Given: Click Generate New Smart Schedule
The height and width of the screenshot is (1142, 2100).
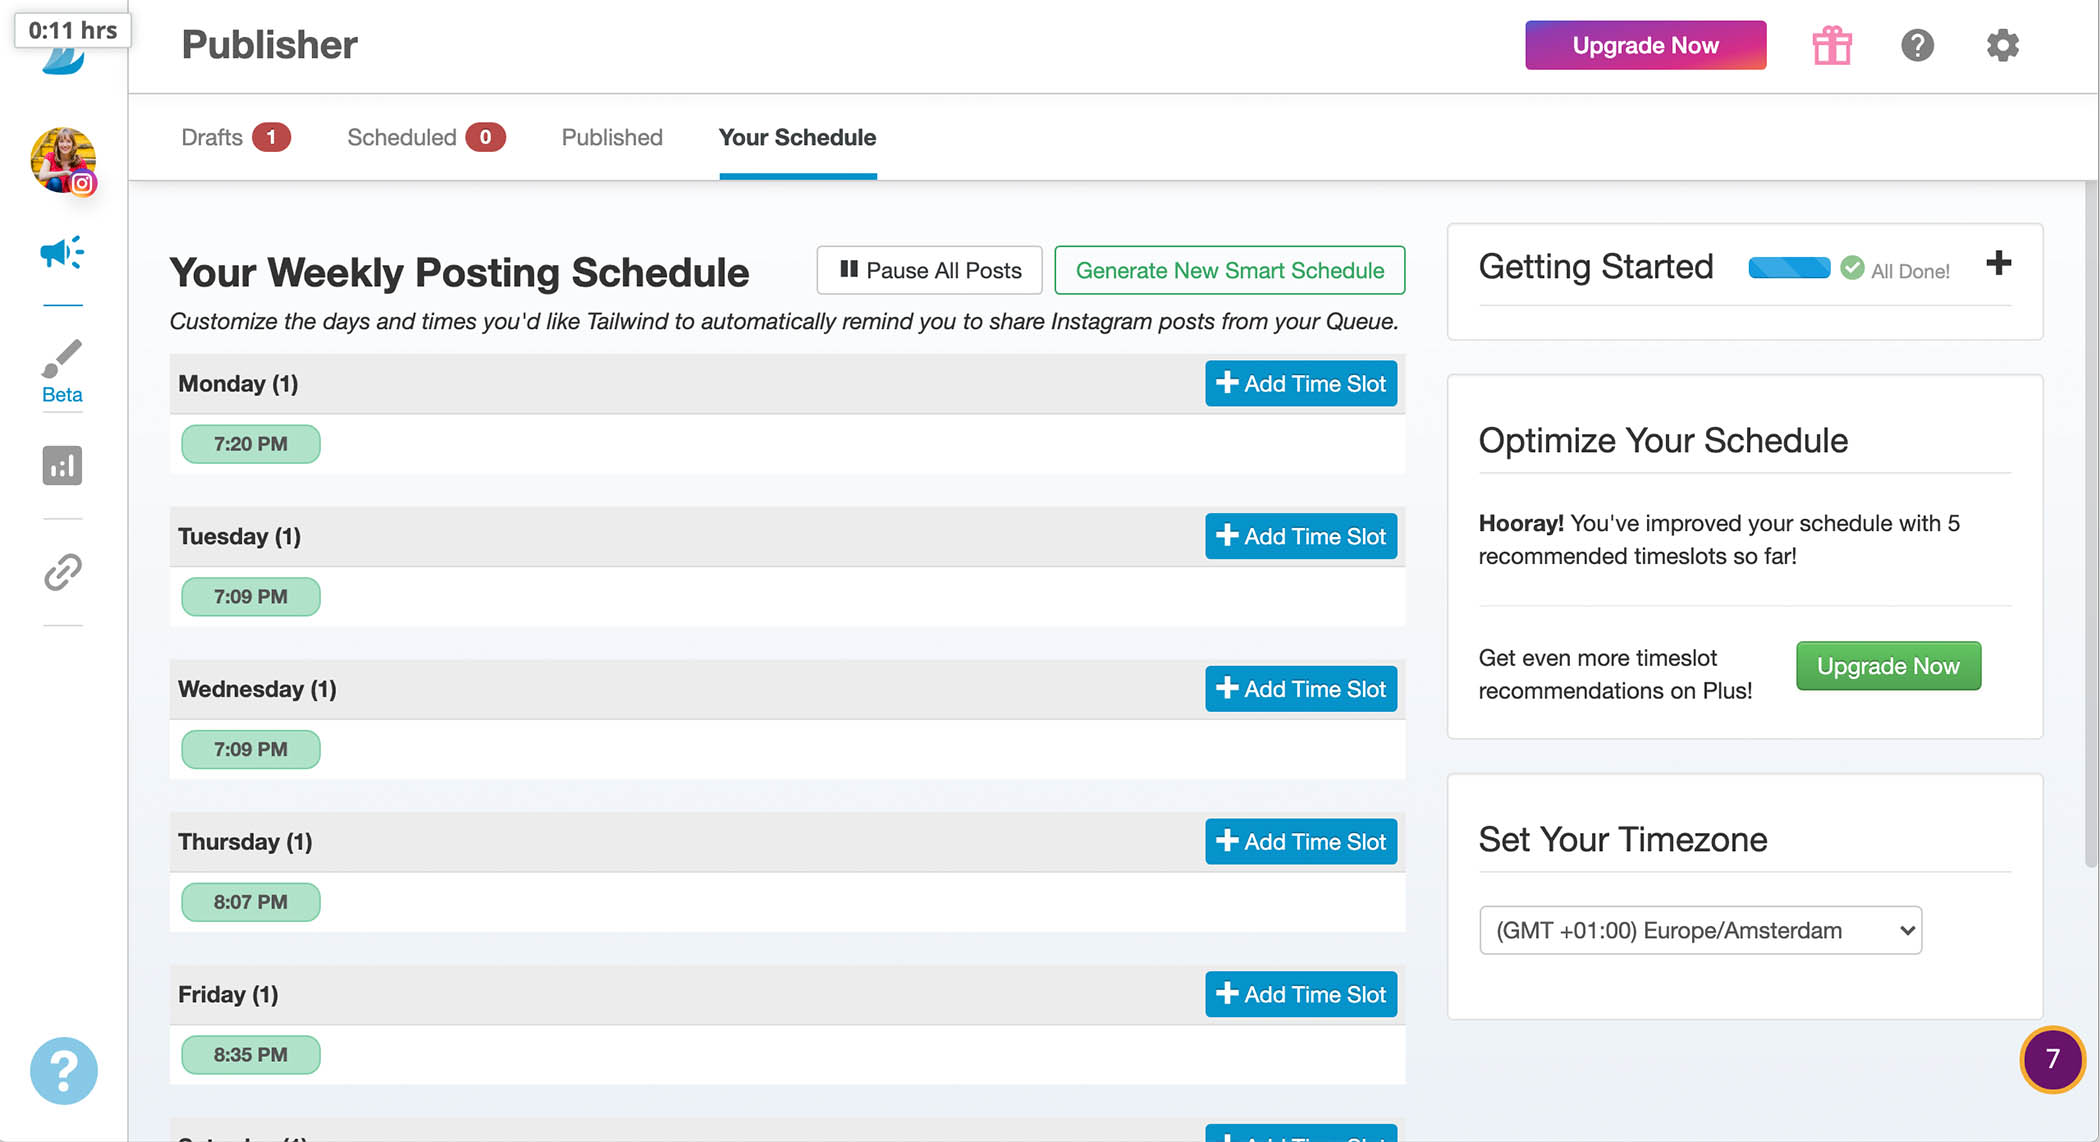Looking at the screenshot, I should (1229, 270).
